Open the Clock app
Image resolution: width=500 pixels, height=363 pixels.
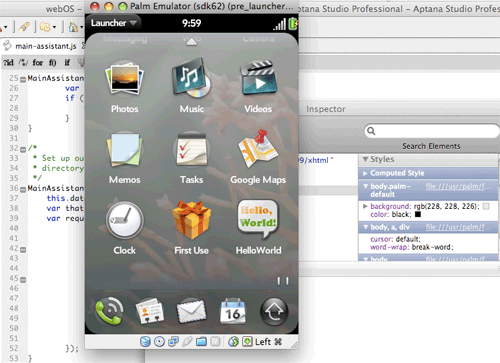[125, 221]
